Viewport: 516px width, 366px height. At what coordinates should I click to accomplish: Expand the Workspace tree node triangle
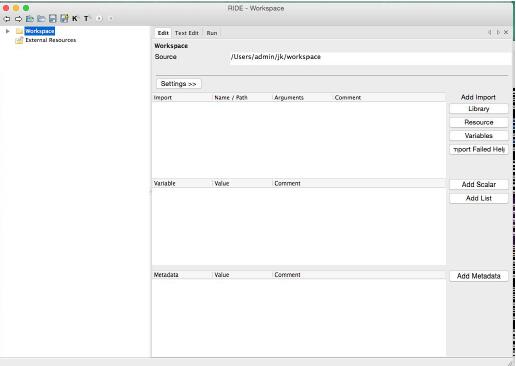(8, 31)
